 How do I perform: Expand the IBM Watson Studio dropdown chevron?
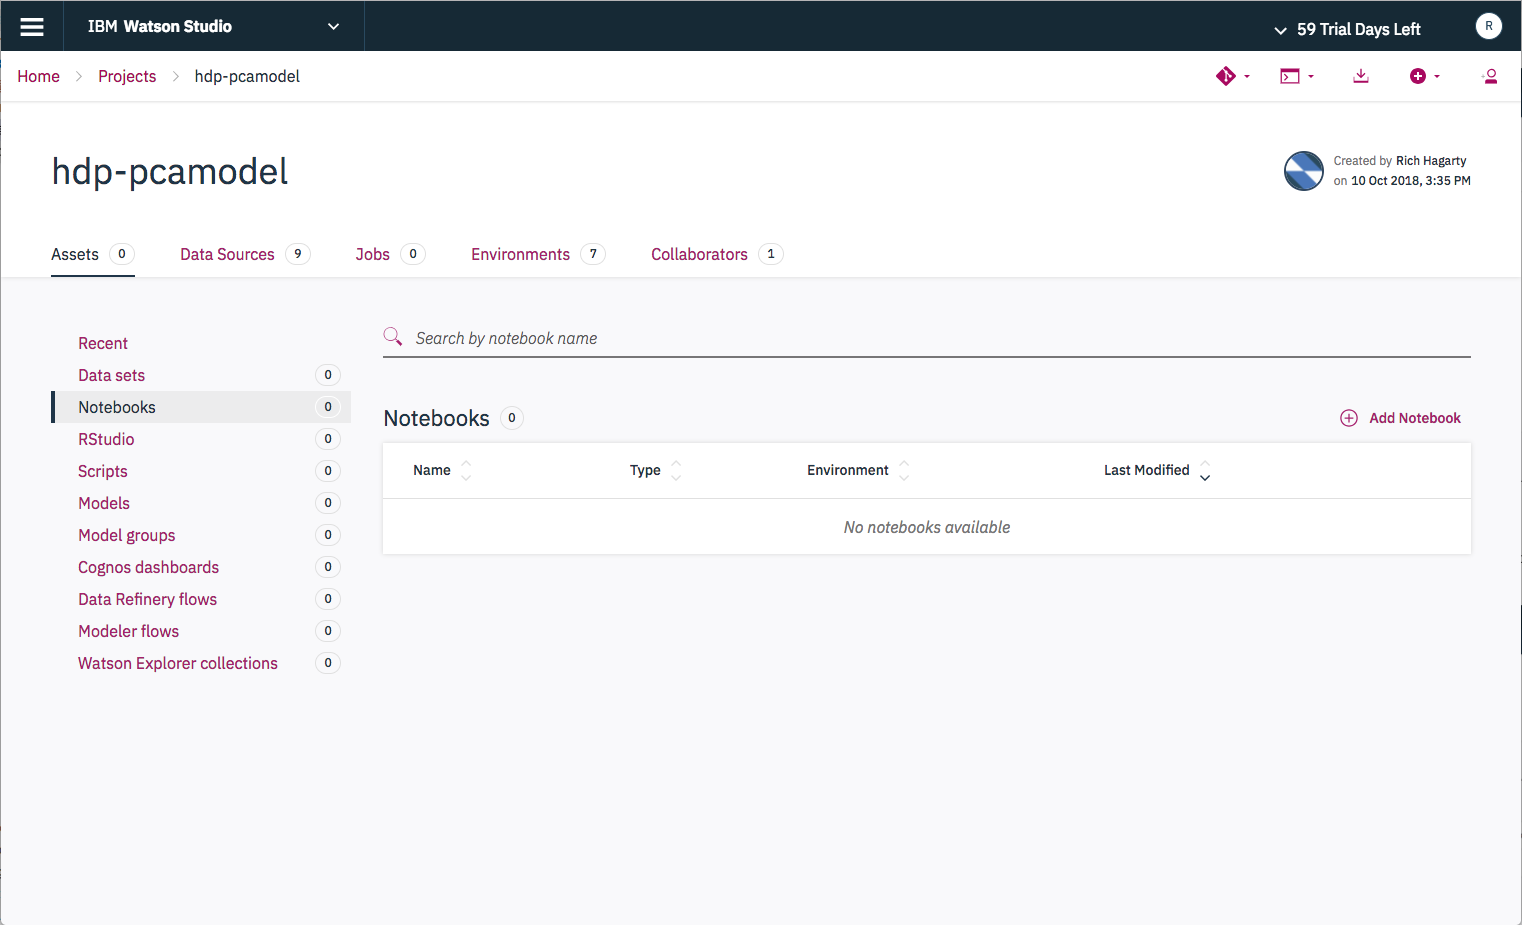pyautogui.click(x=333, y=27)
